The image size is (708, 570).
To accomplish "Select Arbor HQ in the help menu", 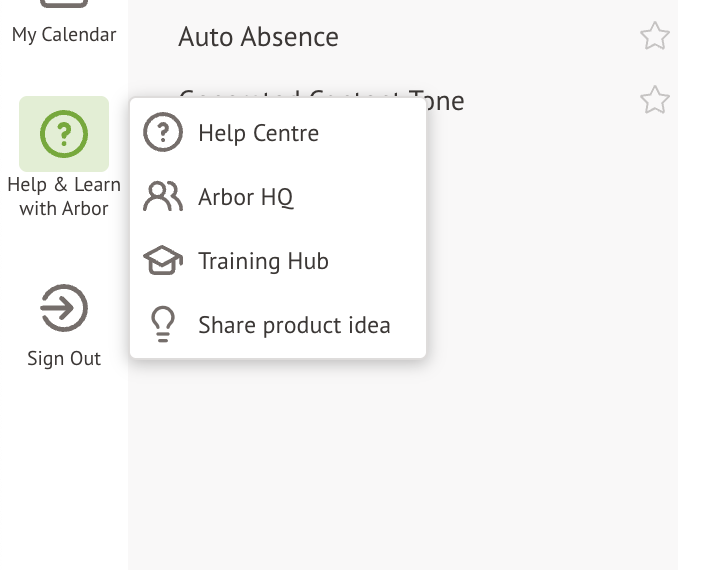I will (x=245, y=197).
